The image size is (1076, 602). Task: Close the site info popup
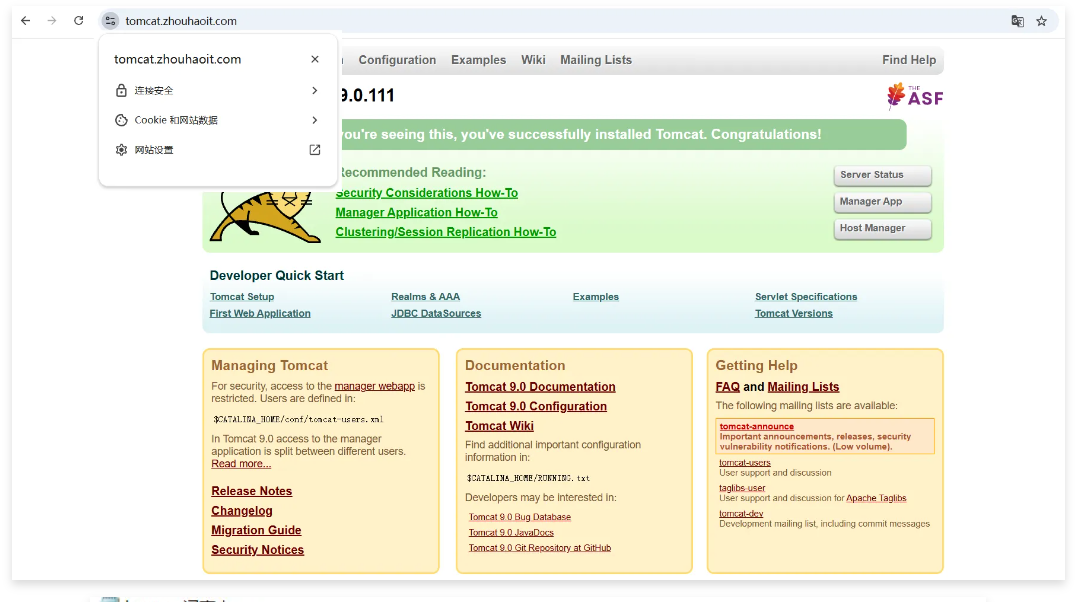pyautogui.click(x=315, y=59)
